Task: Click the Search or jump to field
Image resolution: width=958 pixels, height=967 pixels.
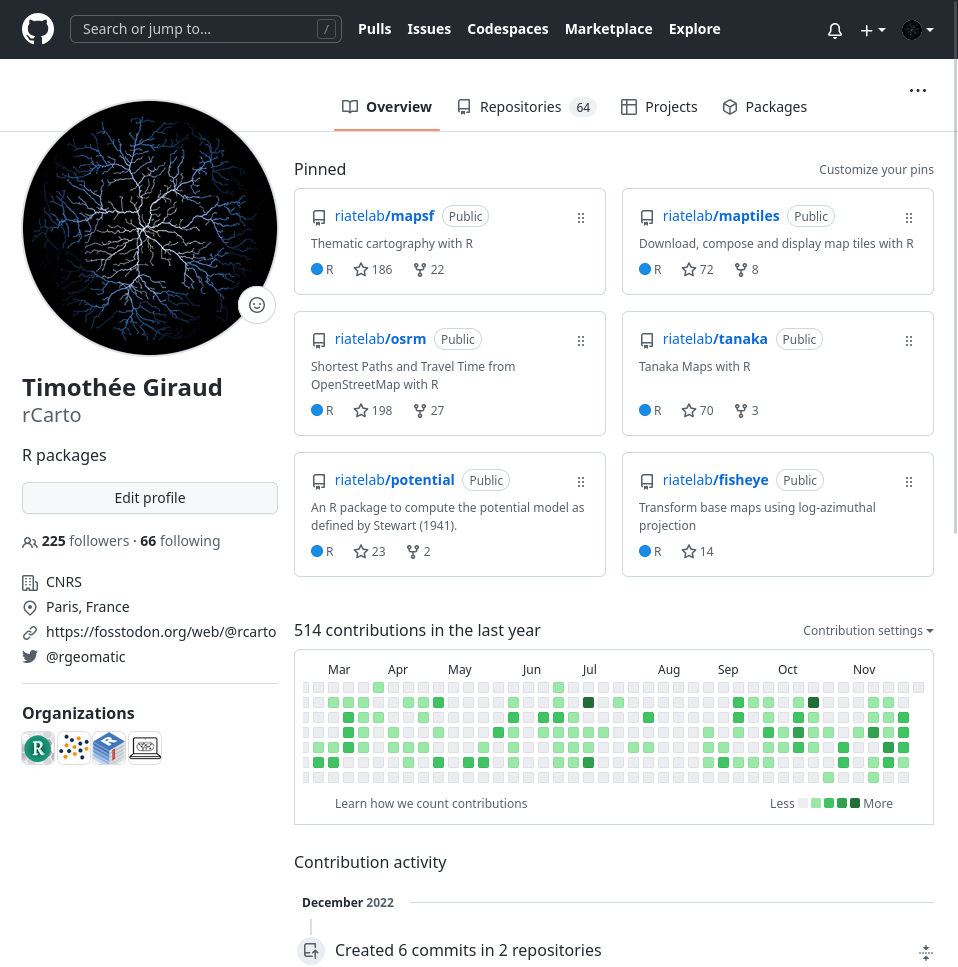Action: (205, 29)
